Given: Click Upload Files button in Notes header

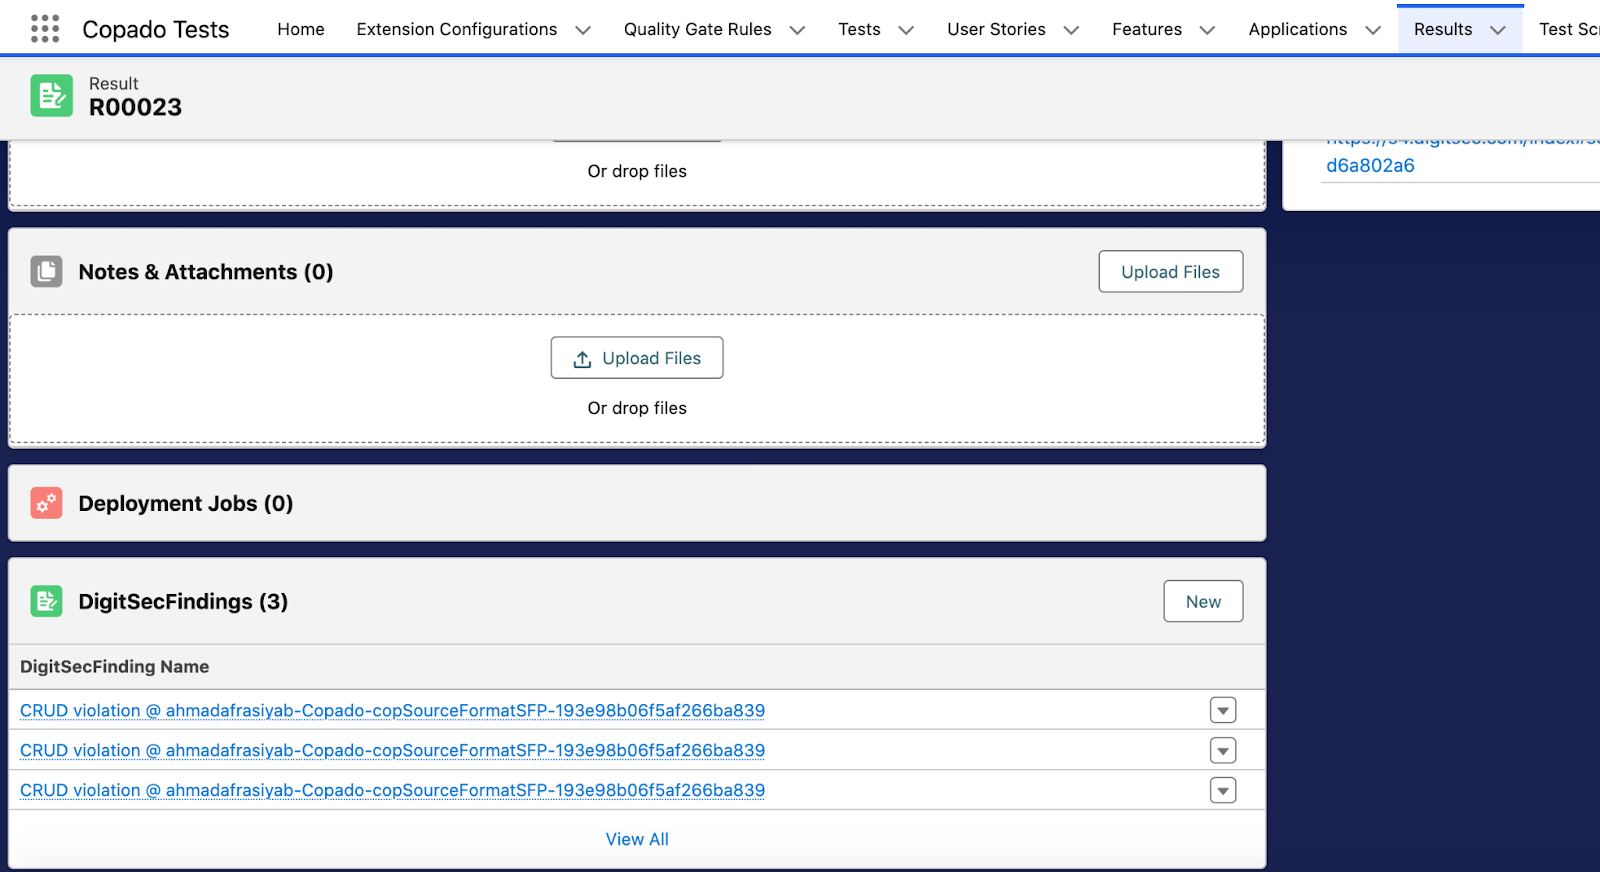Looking at the screenshot, I should pos(1171,271).
